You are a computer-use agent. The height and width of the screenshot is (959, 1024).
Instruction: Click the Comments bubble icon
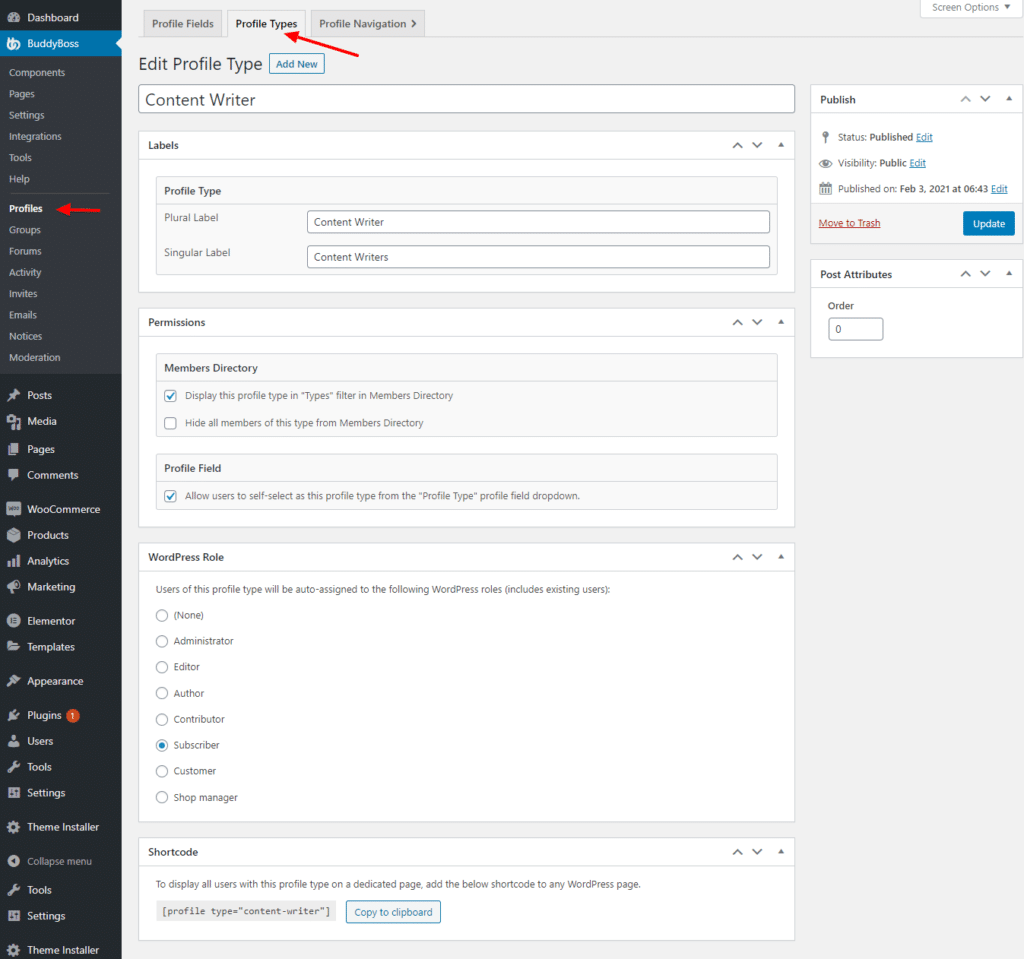point(13,475)
